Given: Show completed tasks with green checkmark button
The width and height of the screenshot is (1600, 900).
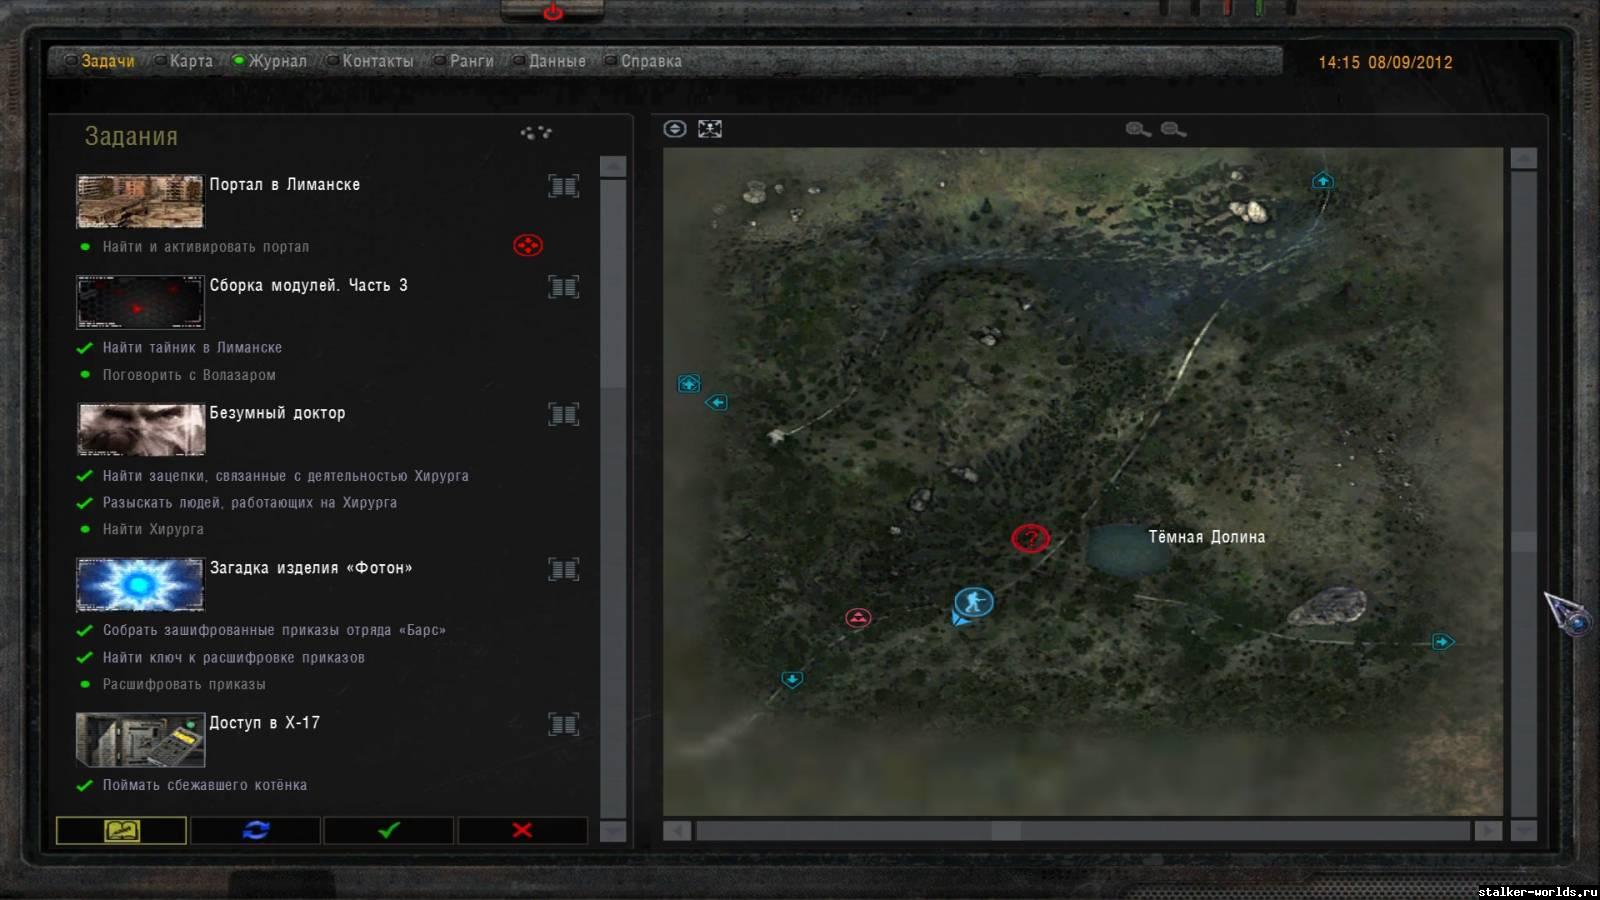Looking at the screenshot, I should 389,830.
